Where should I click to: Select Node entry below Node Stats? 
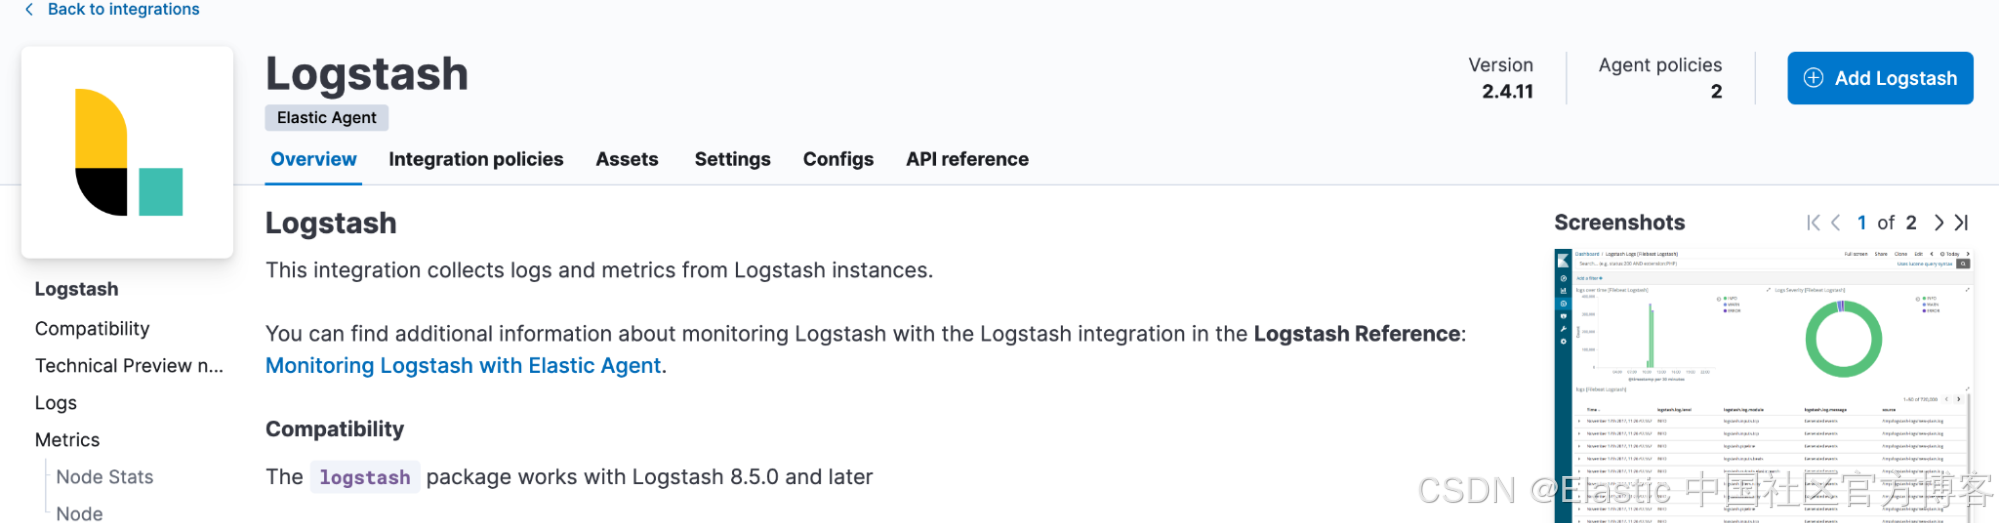pyautogui.click(x=80, y=513)
